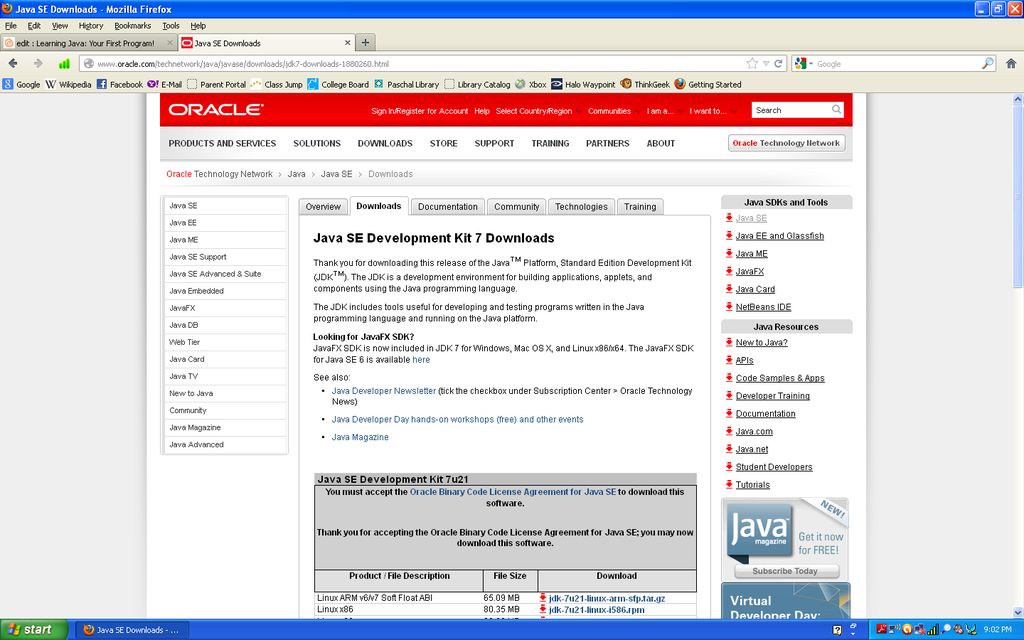Go to the Firefox home page icon
This screenshot has width=1024, height=640.
tap(1011, 63)
